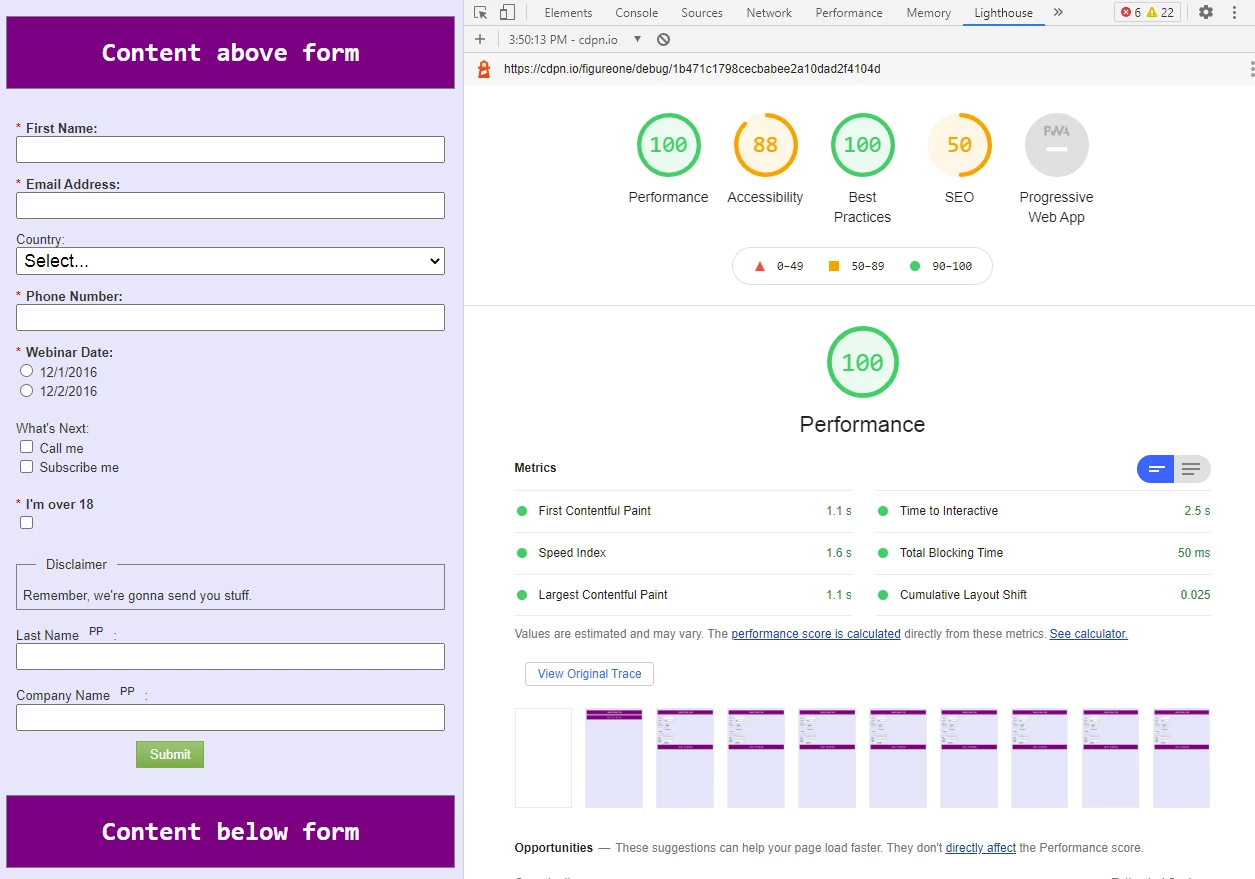The width and height of the screenshot is (1255, 879).
Task: Open the See calculator link
Action: click(x=1088, y=634)
